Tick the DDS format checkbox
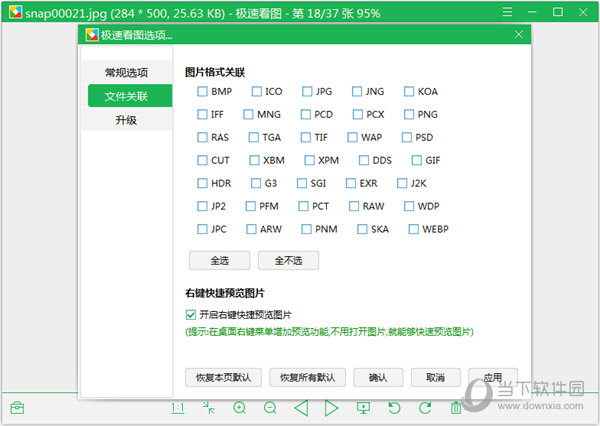The image size is (600, 426). coord(364,160)
